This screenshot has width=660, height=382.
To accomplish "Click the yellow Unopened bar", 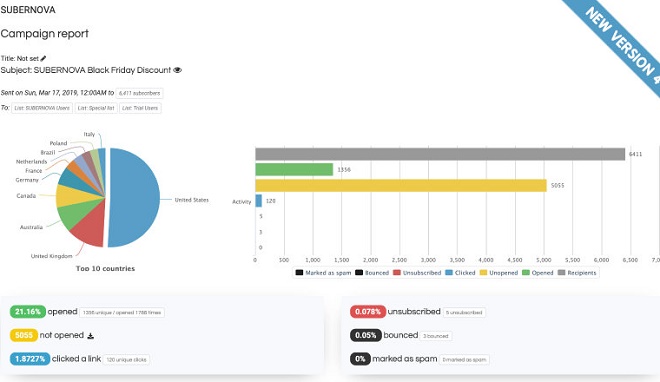I will [401, 186].
